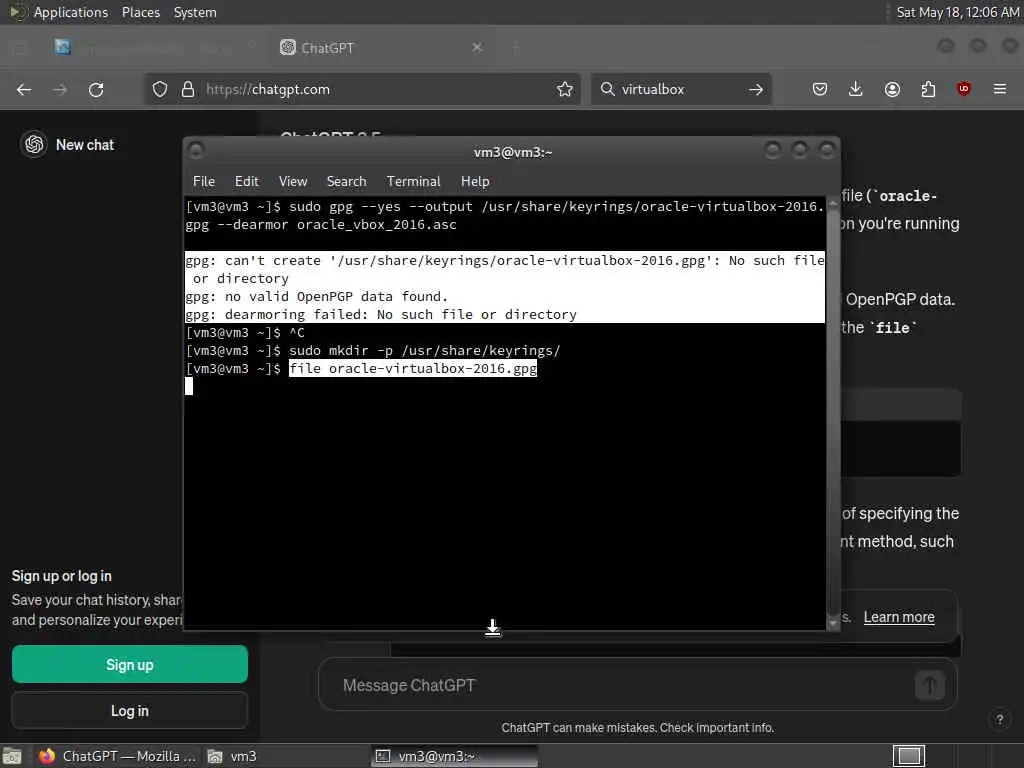Switch to the ChatGPT tab

(382, 47)
